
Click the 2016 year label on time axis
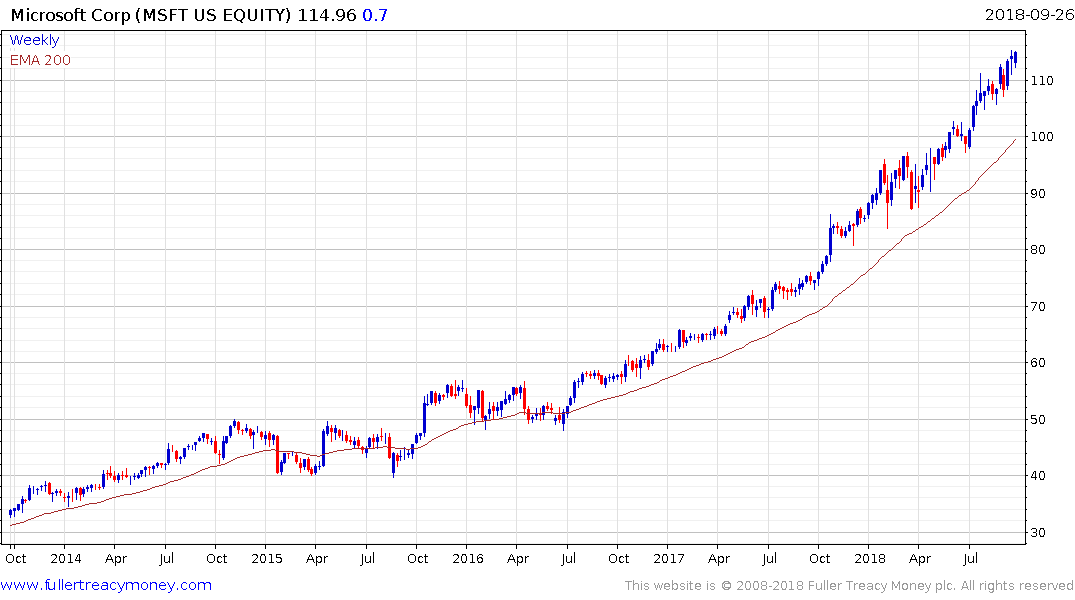468,559
